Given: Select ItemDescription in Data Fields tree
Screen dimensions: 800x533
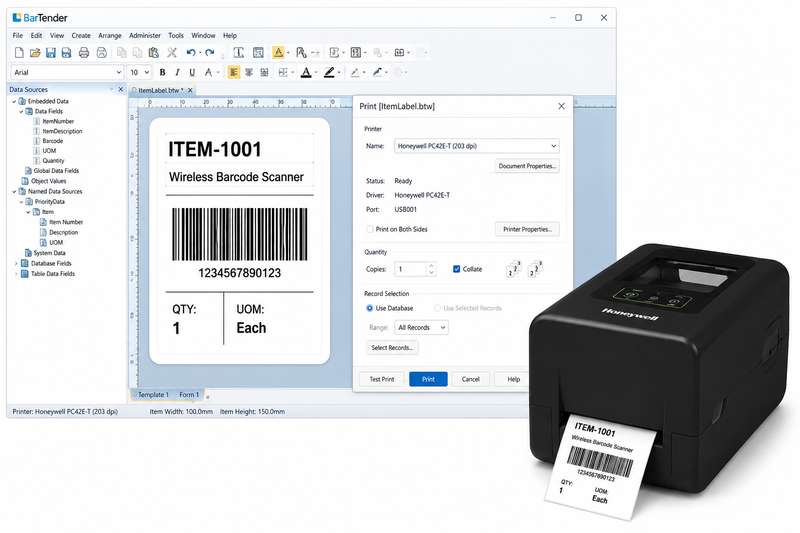Looking at the screenshot, I should [x=62, y=131].
